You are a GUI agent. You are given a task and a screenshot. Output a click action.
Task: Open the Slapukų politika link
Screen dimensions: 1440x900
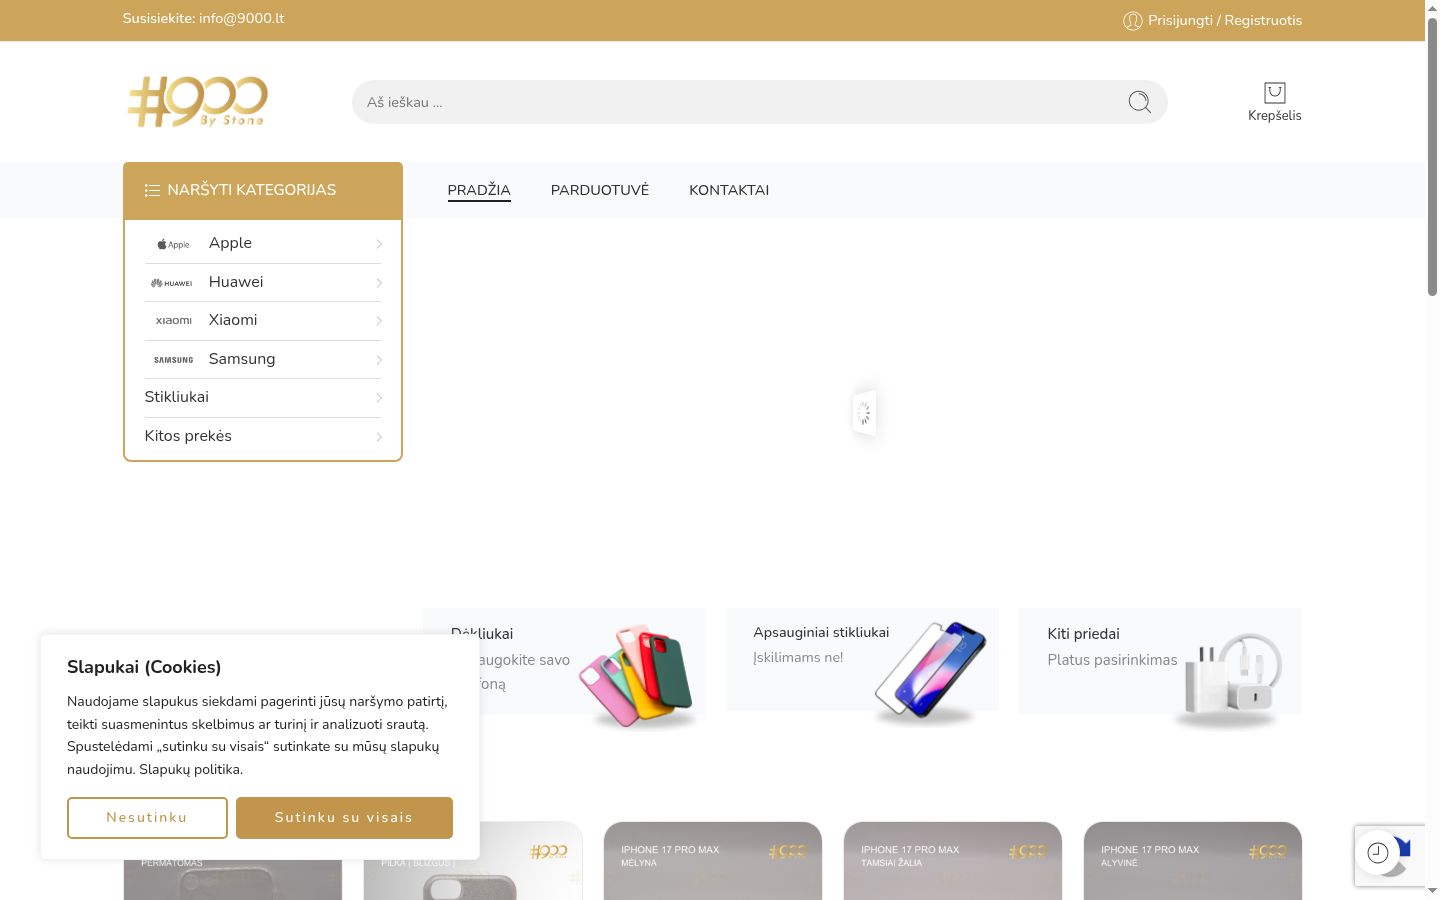[x=190, y=770]
